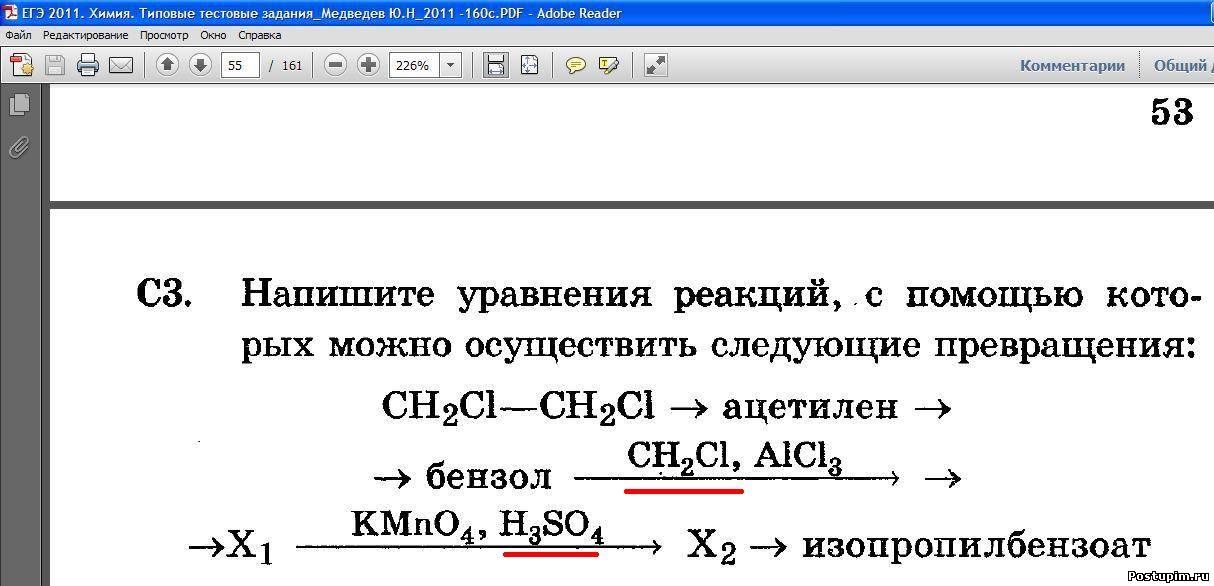Click the page number input field
The image size is (1214, 586).
[240, 65]
